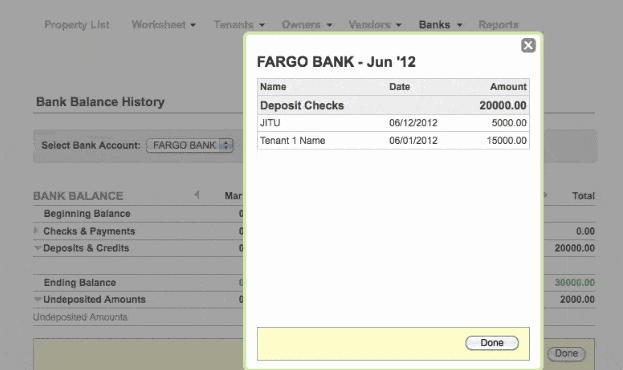The width and height of the screenshot is (623, 370).
Task: Click the Total column header
Action: tap(583, 196)
